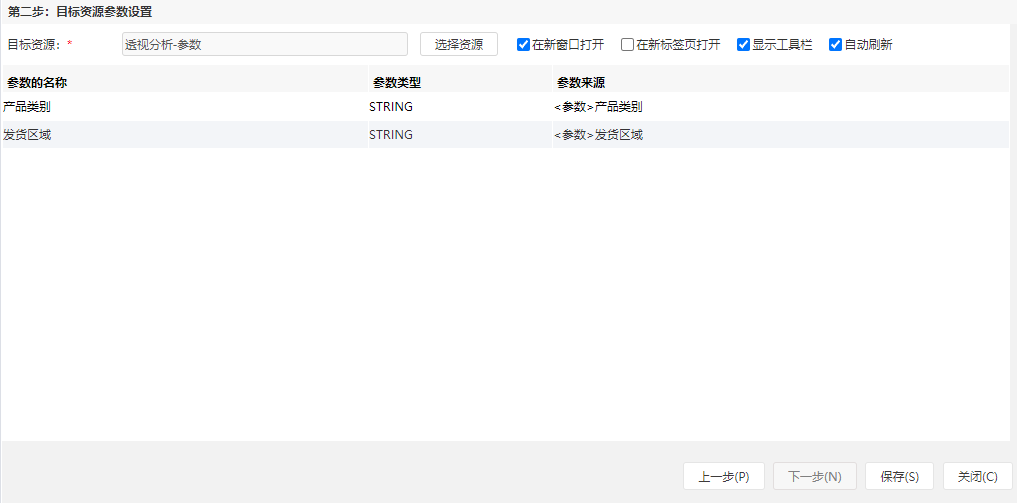
Task: Select the 参数来源 column header
Action: coord(781,79)
